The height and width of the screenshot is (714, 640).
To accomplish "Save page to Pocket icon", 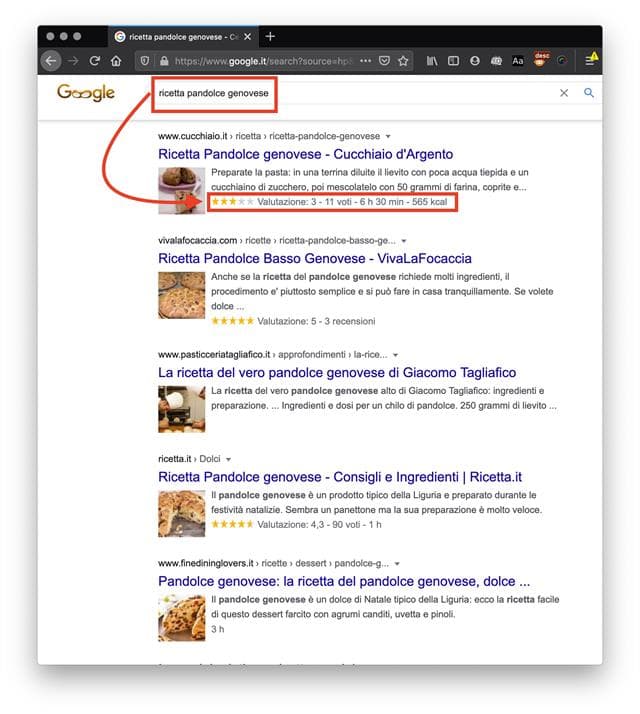I will coord(384,61).
